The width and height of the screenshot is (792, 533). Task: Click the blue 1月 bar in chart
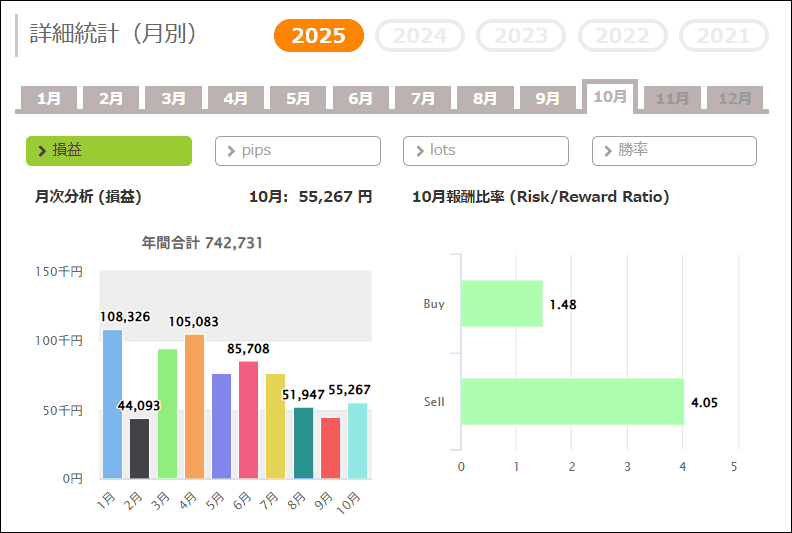pyautogui.click(x=113, y=405)
